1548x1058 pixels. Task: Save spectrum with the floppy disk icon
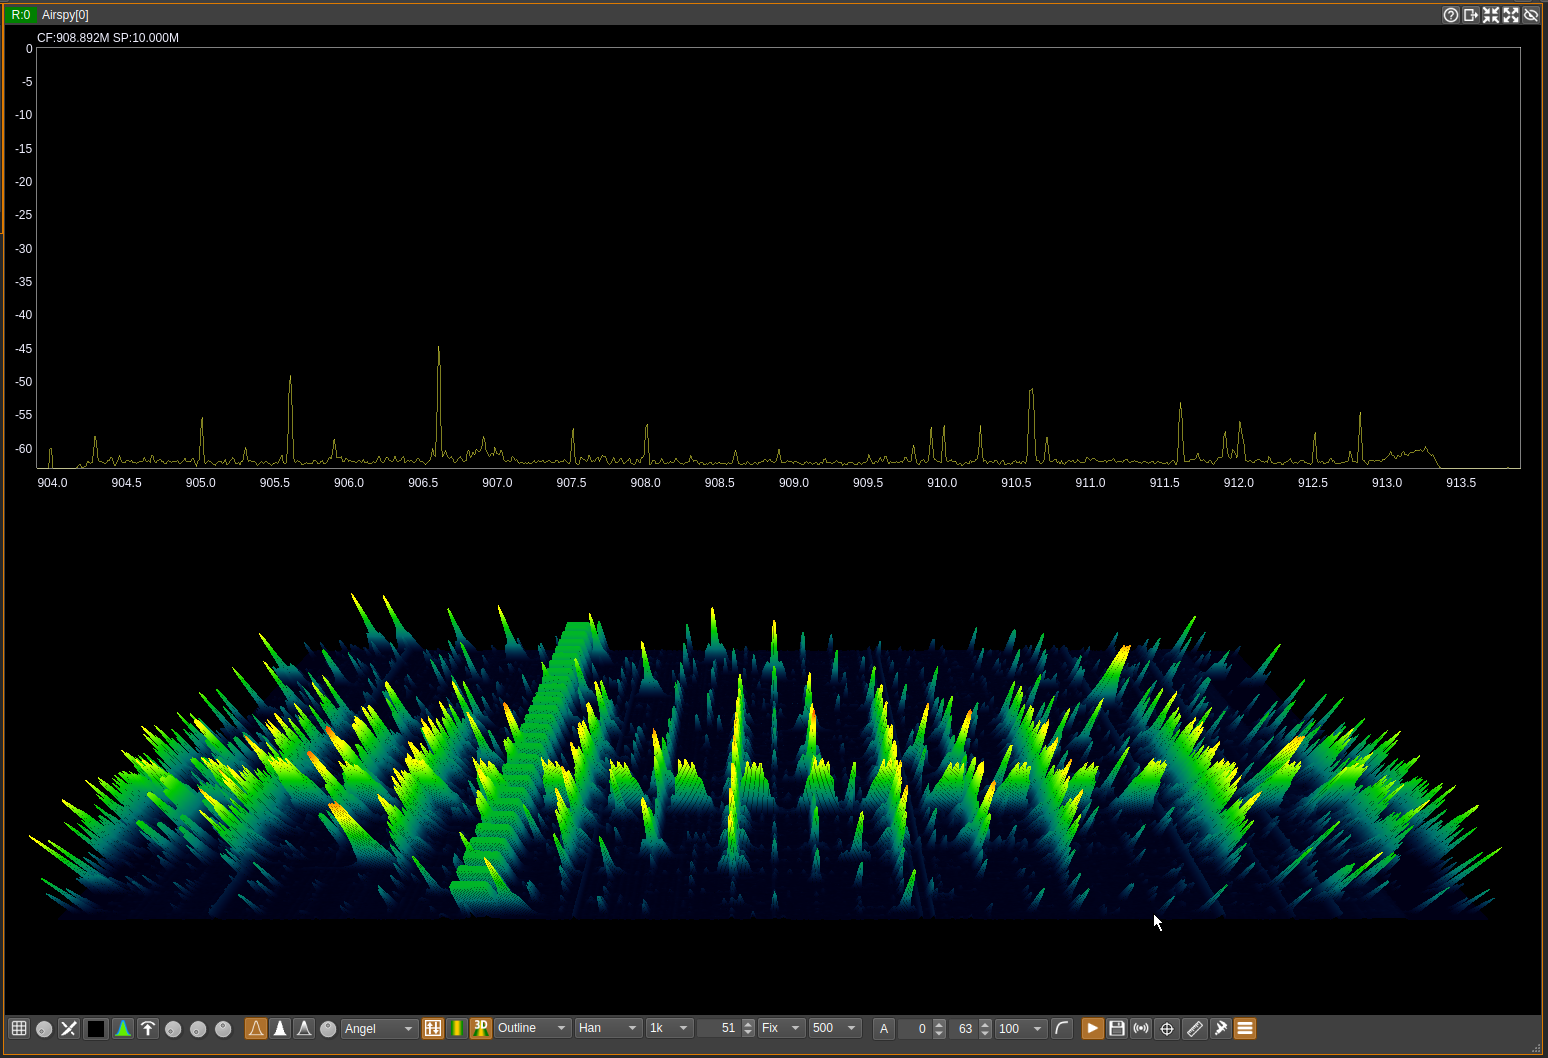coord(1117,1028)
